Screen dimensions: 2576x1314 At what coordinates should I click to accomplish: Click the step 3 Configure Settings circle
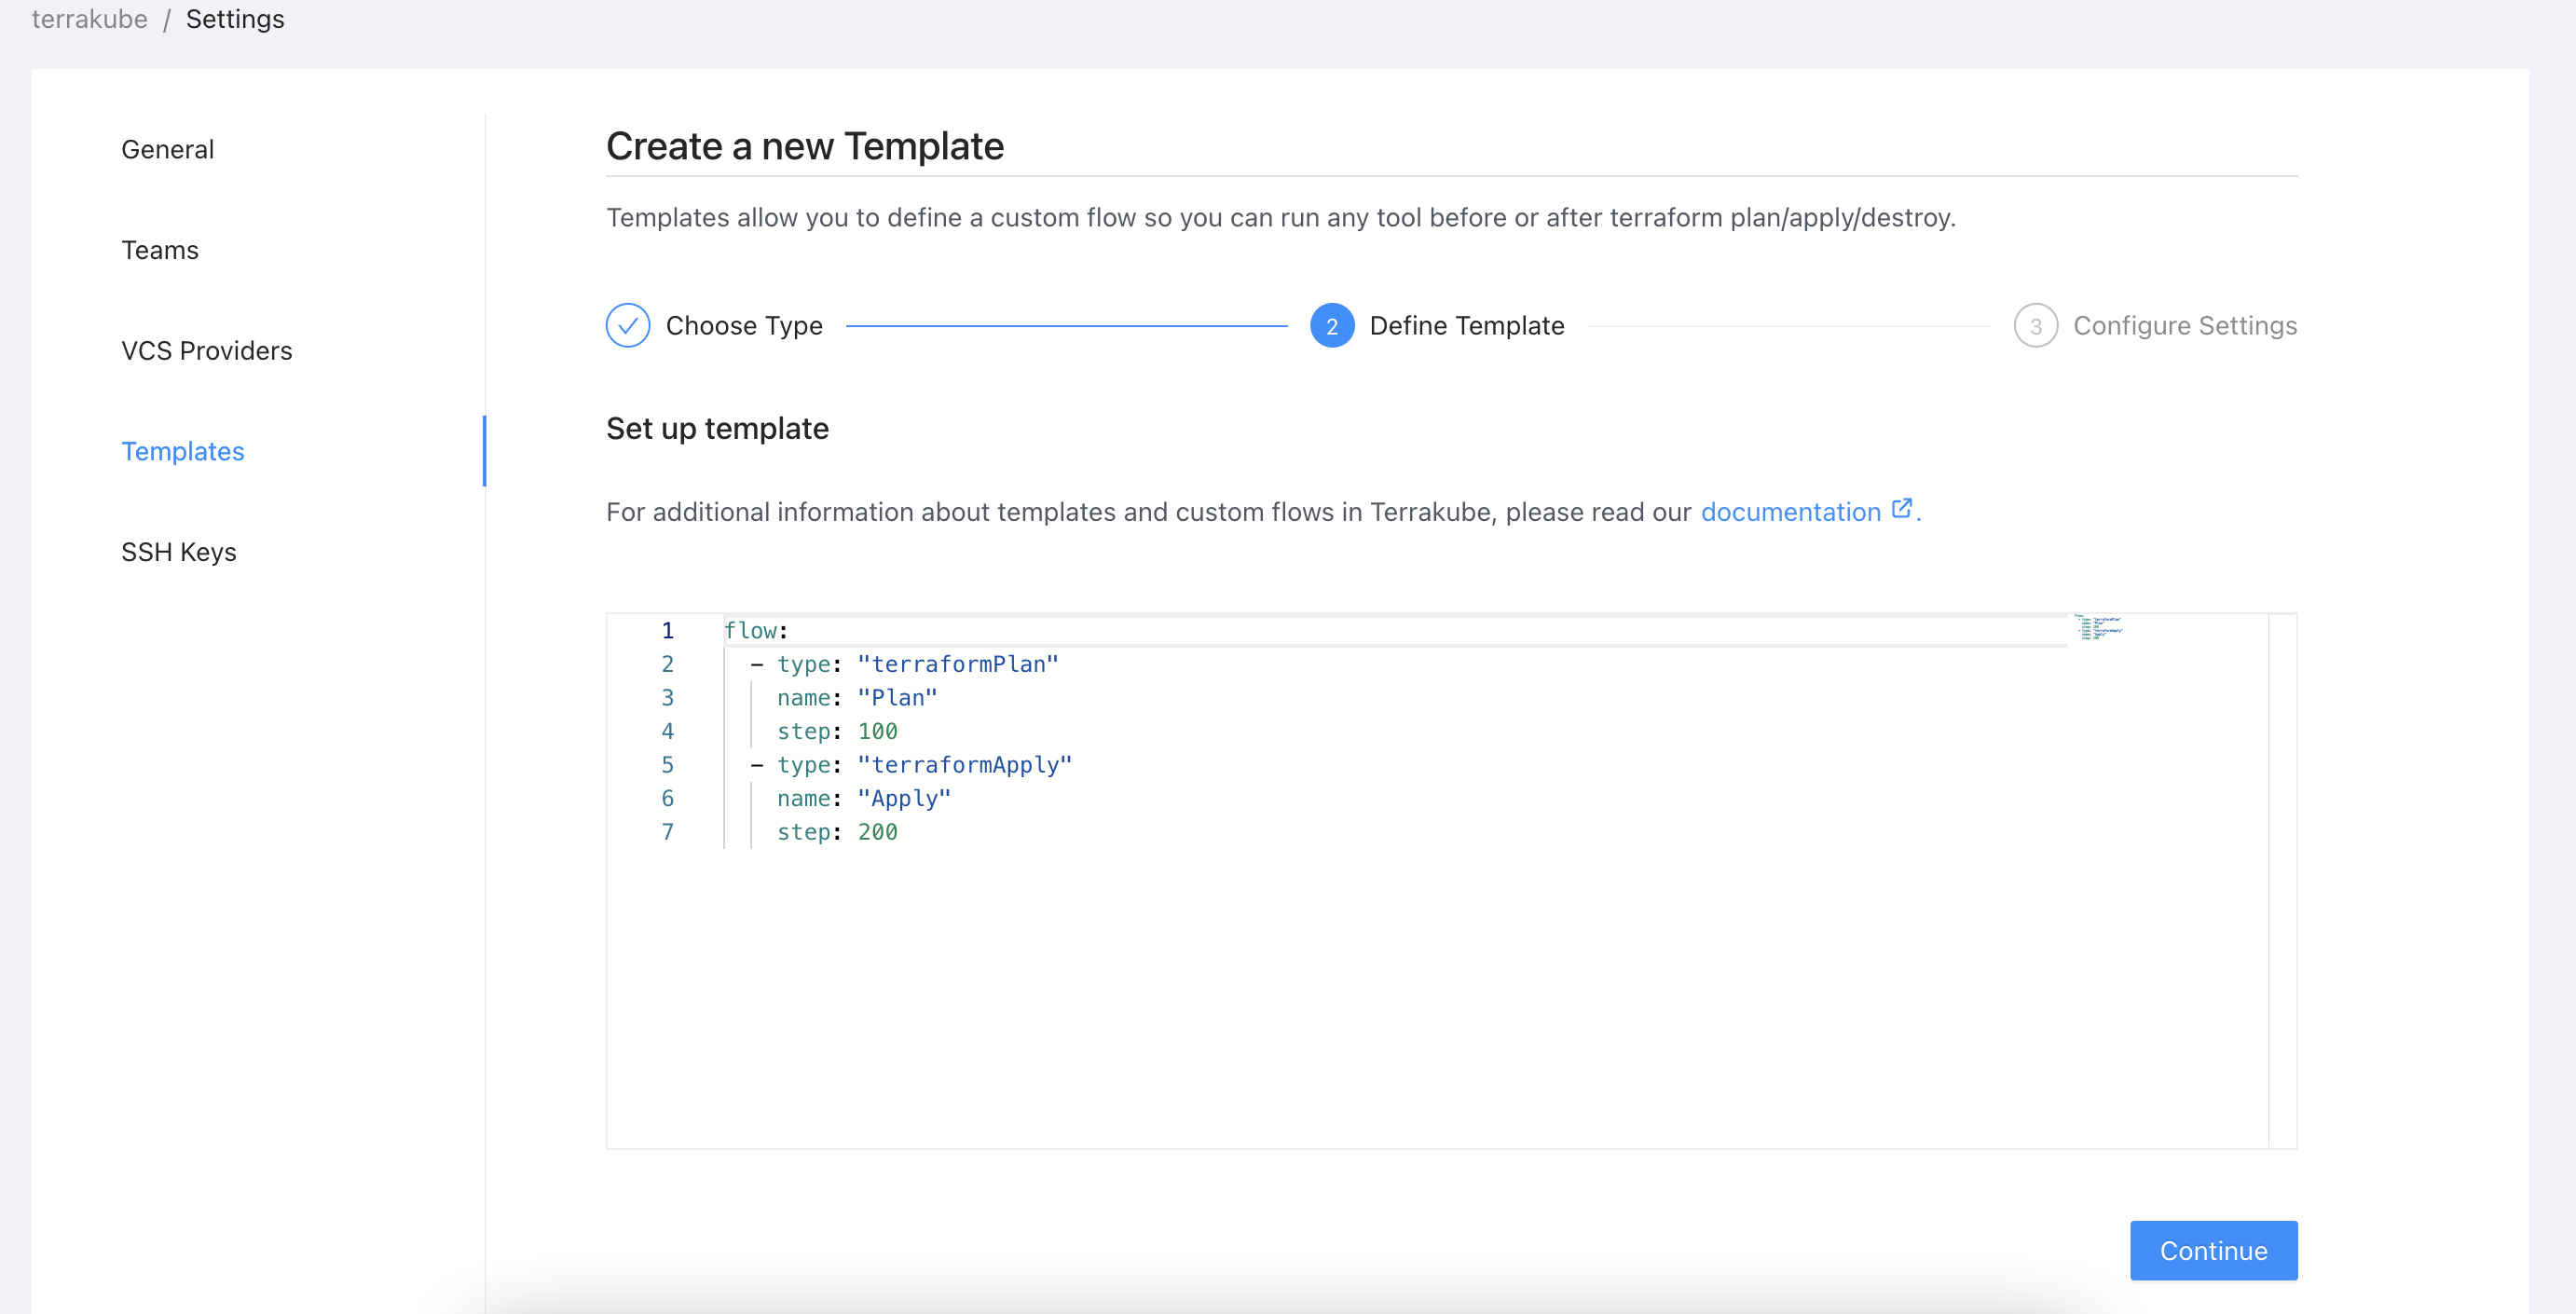pos(2035,326)
